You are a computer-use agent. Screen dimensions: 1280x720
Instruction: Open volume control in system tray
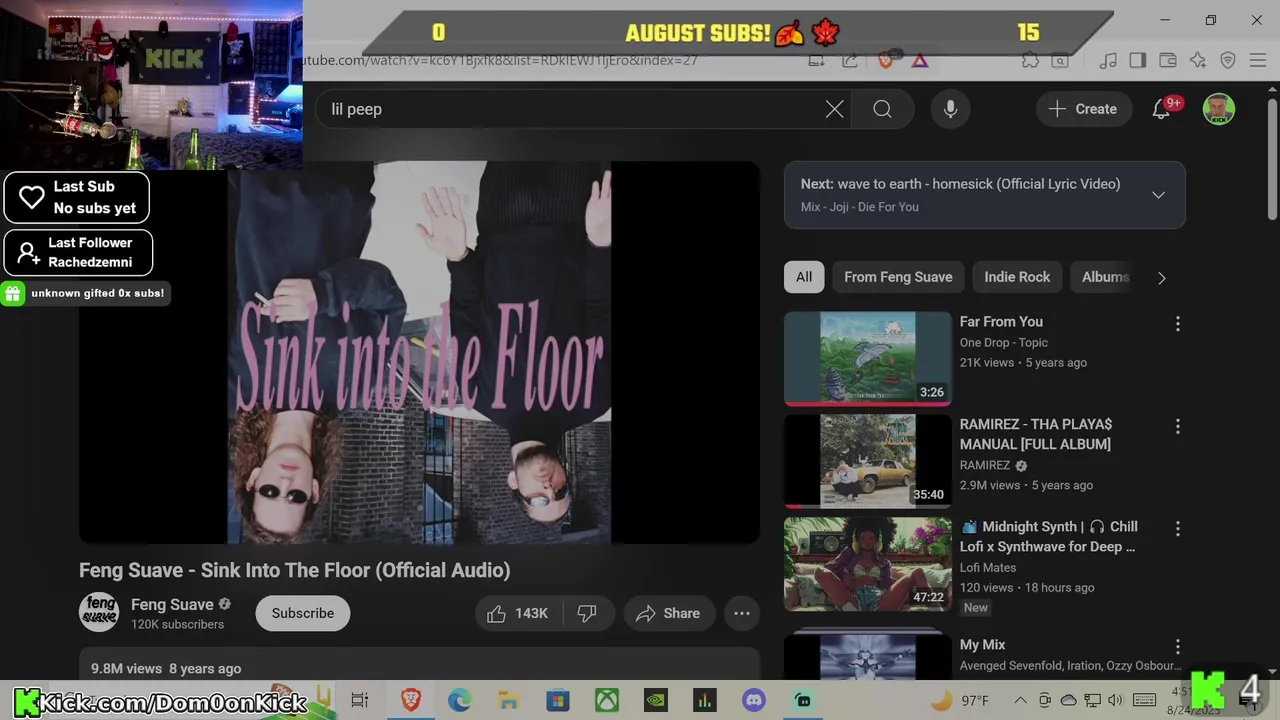coord(1116,700)
